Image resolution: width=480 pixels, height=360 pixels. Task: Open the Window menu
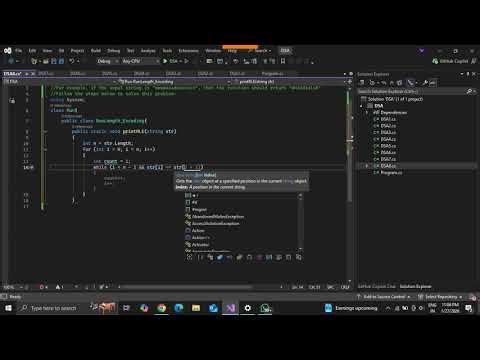click(213, 51)
